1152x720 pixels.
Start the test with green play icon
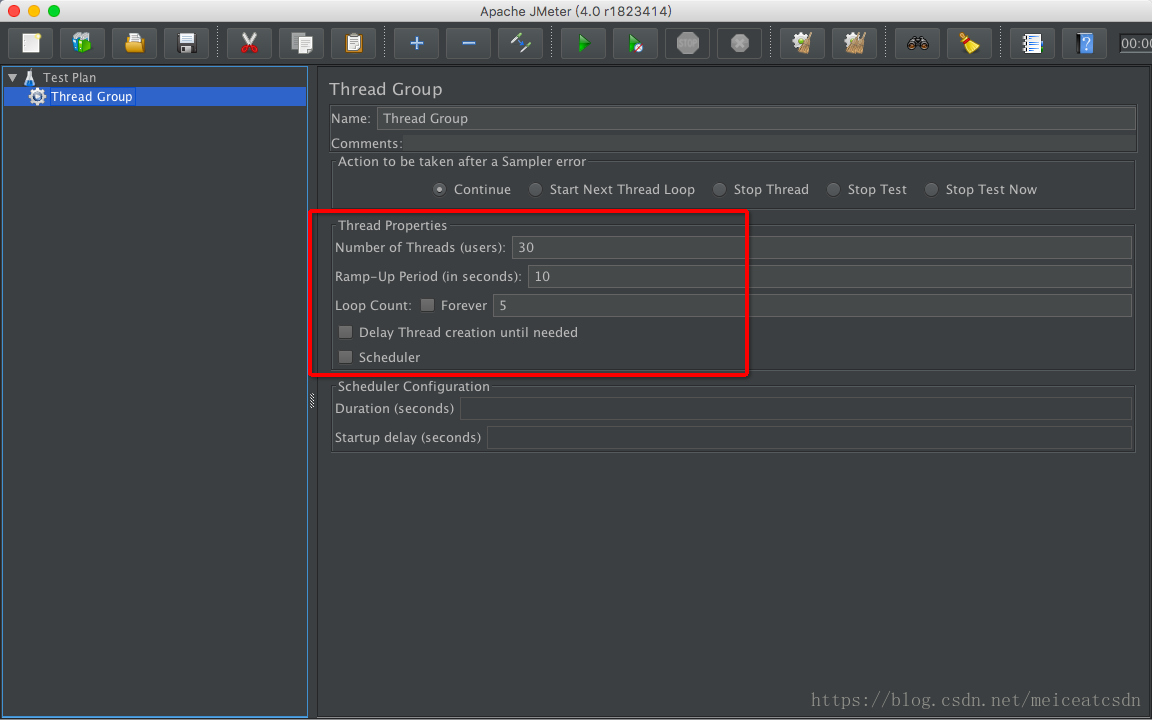point(583,43)
